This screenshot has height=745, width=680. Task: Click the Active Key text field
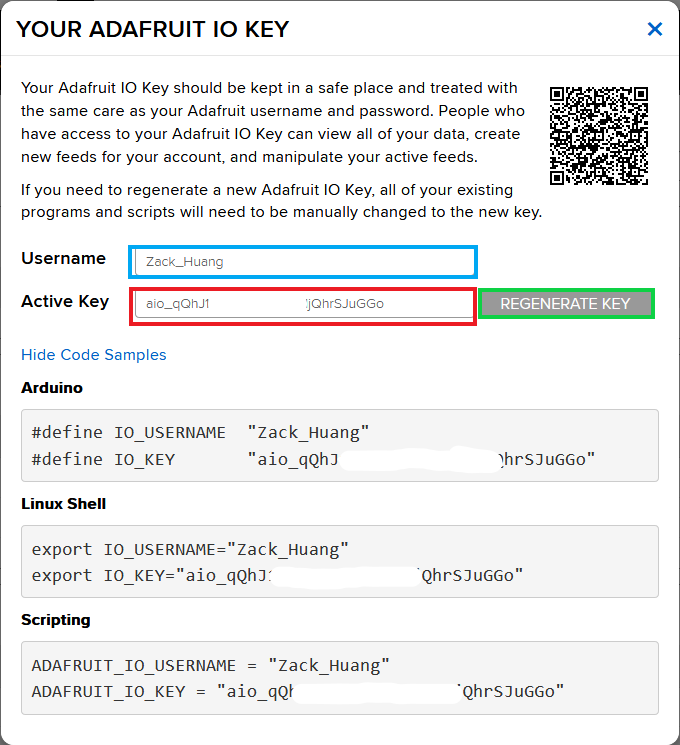303,304
